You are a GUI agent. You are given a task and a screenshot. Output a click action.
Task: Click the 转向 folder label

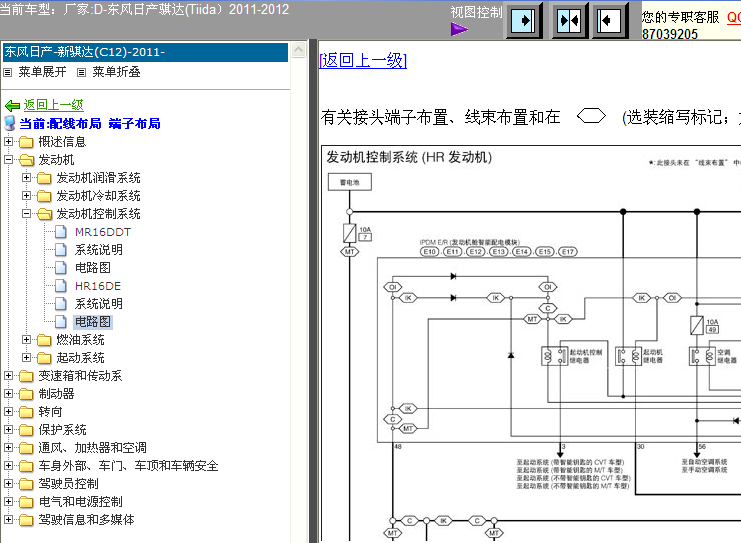(x=50, y=412)
